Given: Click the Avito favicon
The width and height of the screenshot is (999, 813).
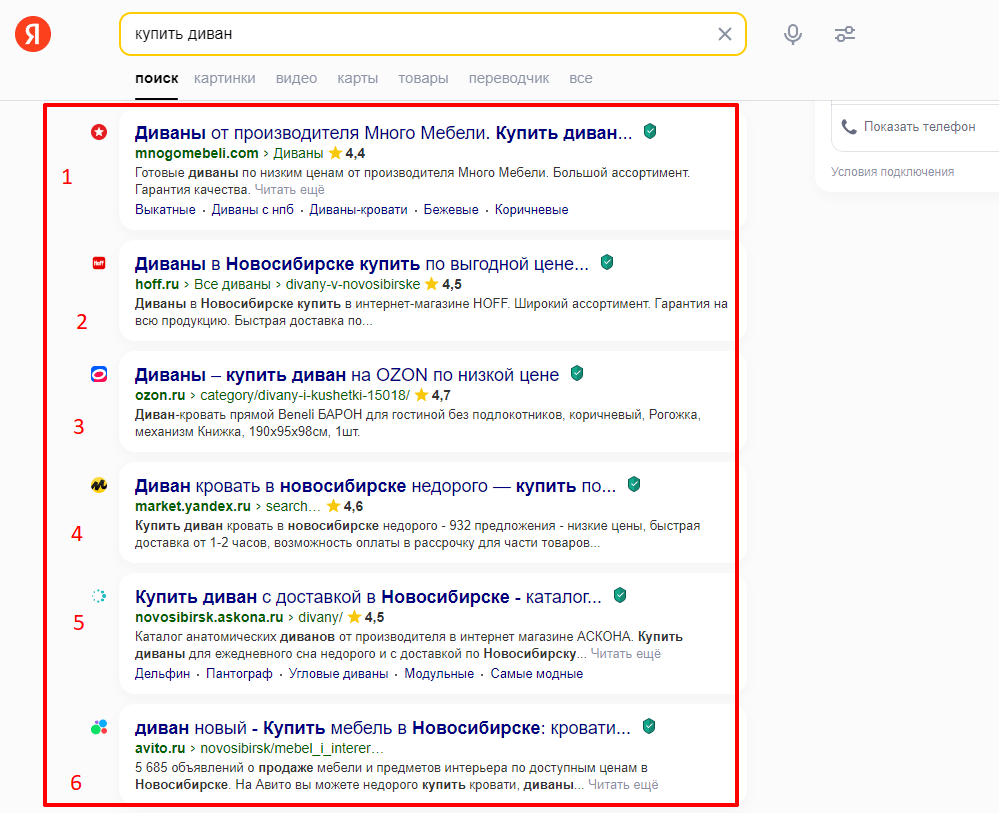Looking at the screenshot, I should (99, 728).
